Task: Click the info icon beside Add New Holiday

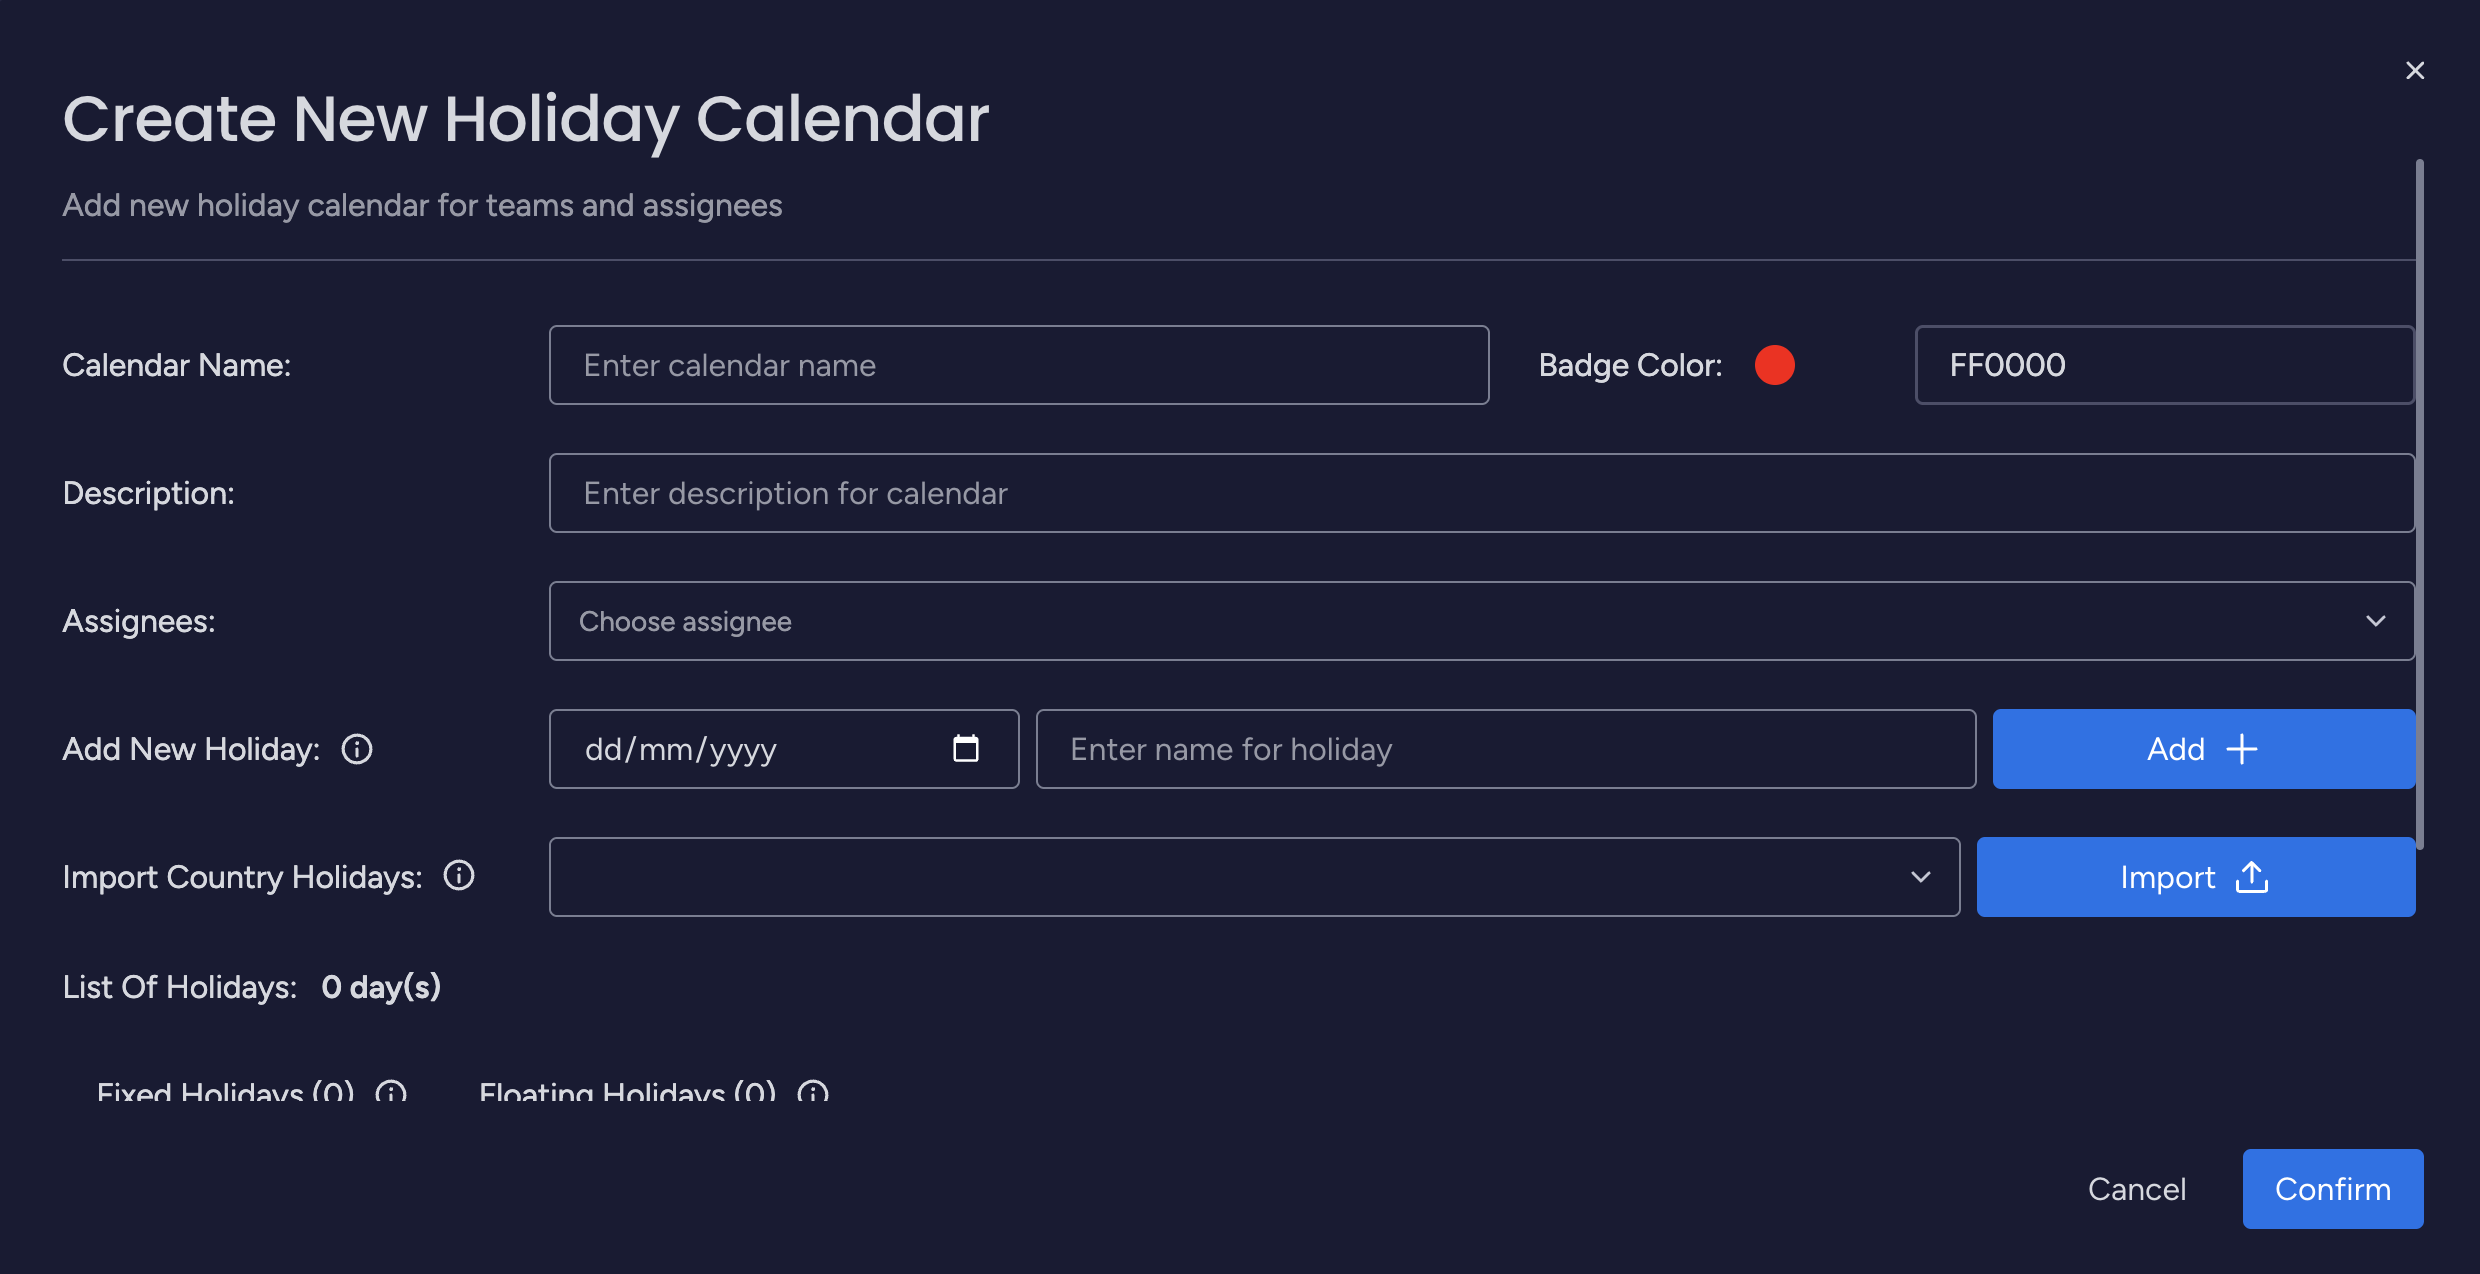Action: point(357,749)
